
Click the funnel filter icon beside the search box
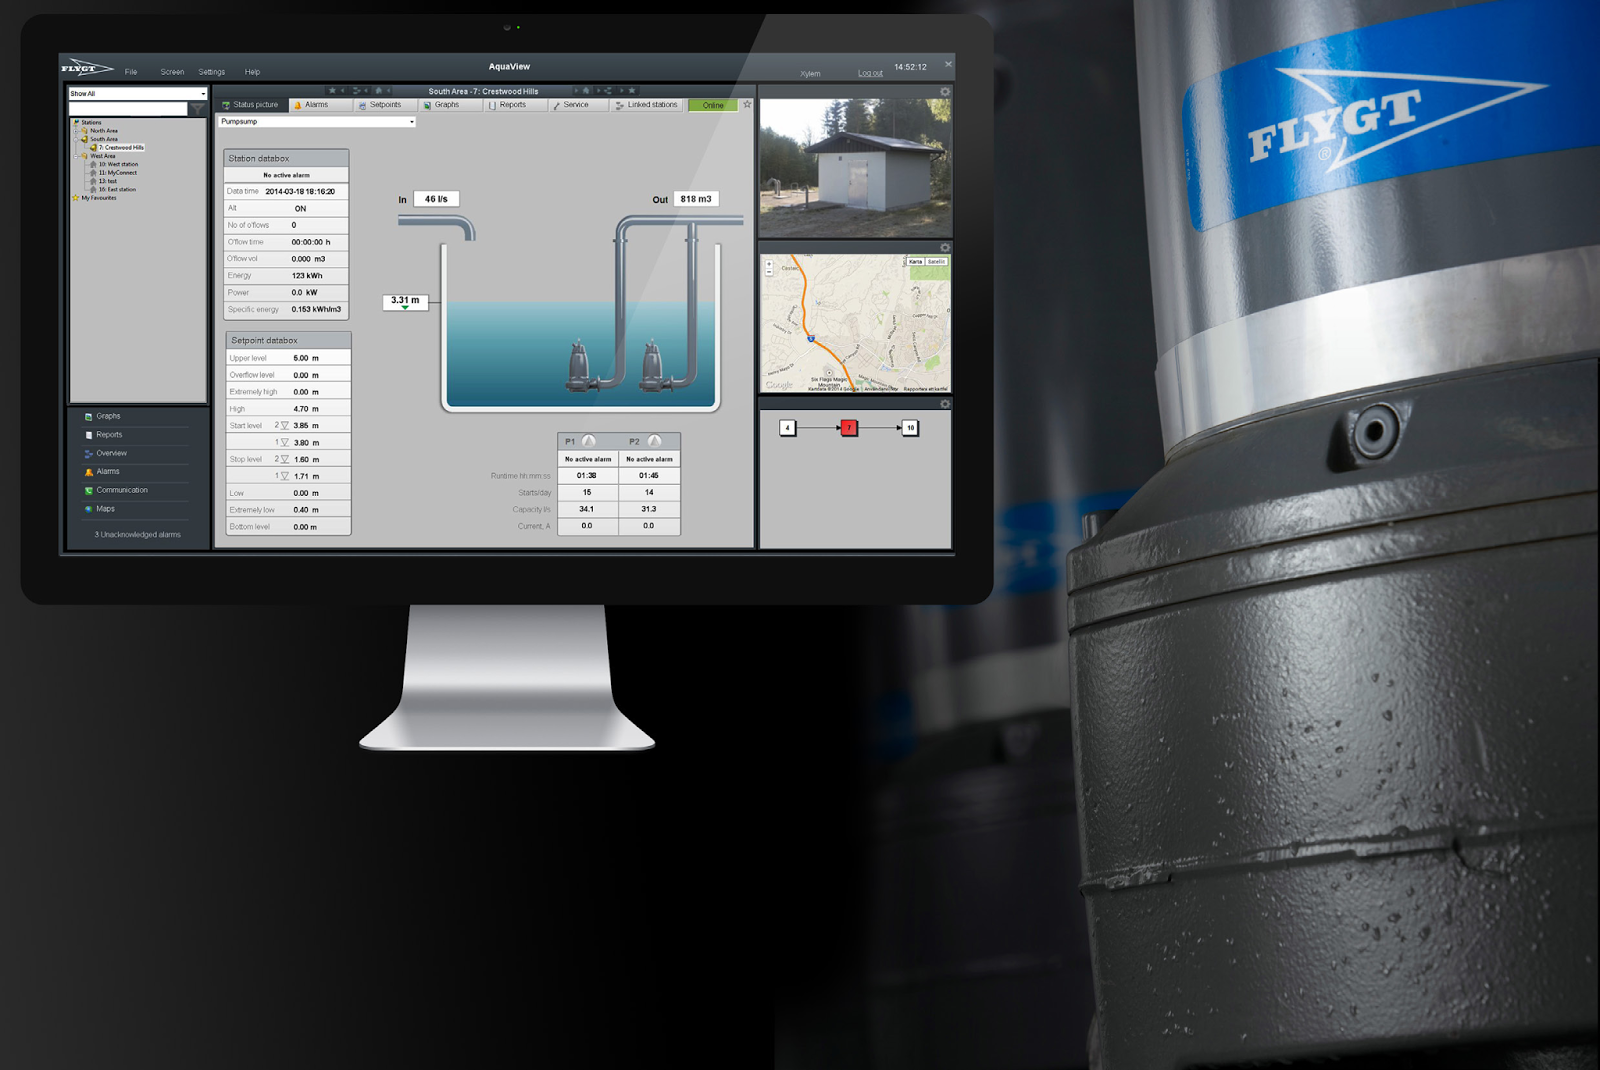point(198,108)
